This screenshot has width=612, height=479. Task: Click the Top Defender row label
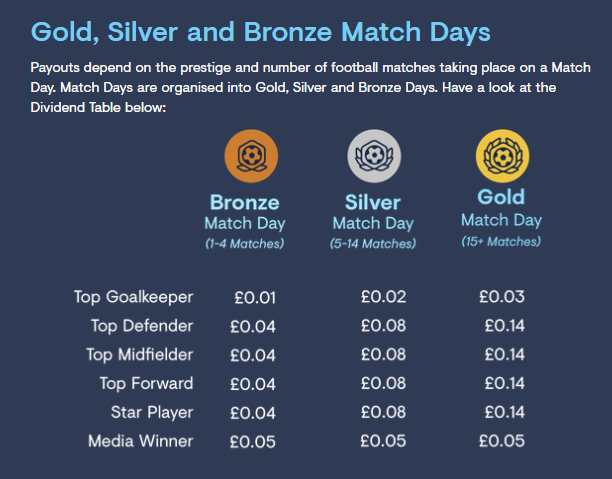coord(142,326)
